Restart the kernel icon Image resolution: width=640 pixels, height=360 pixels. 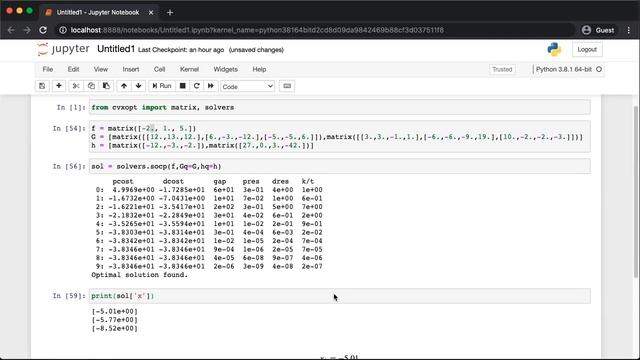(x=196, y=86)
